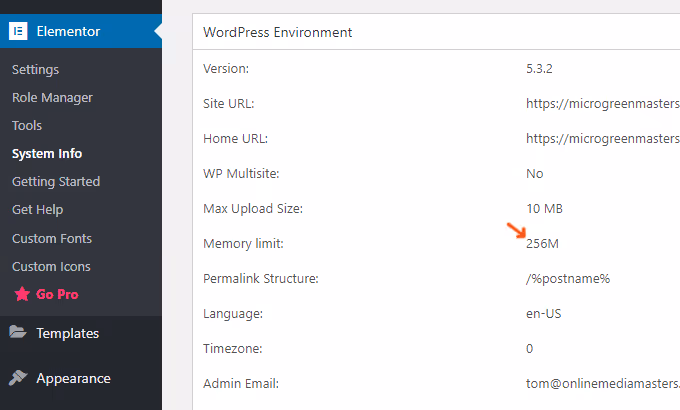Image resolution: width=680 pixels, height=410 pixels.
Task: Open the Elementor main menu item
Action: [81, 31]
